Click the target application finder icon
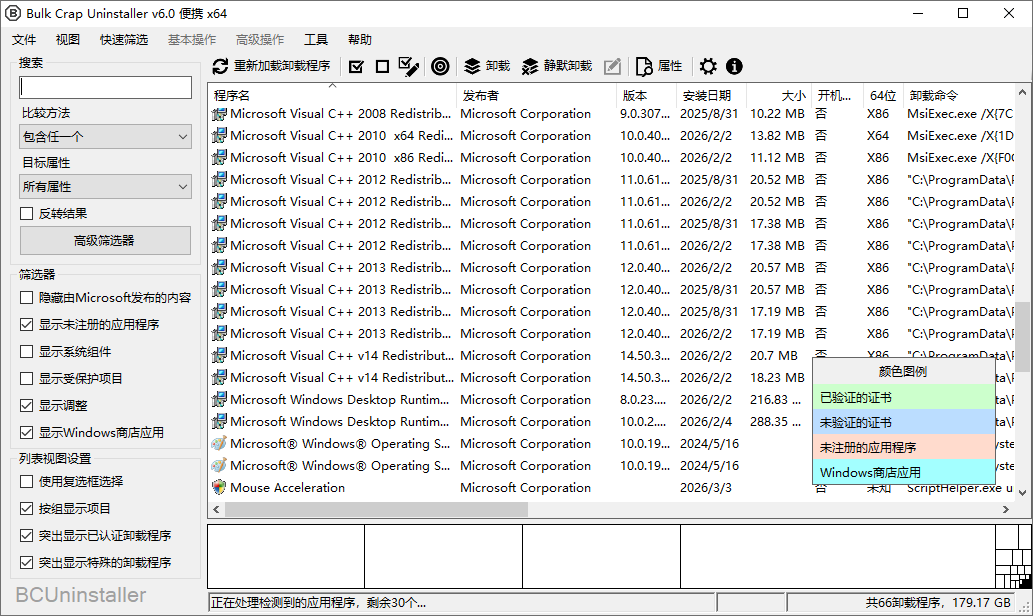This screenshot has width=1033, height=616. [x=440, y=67]
